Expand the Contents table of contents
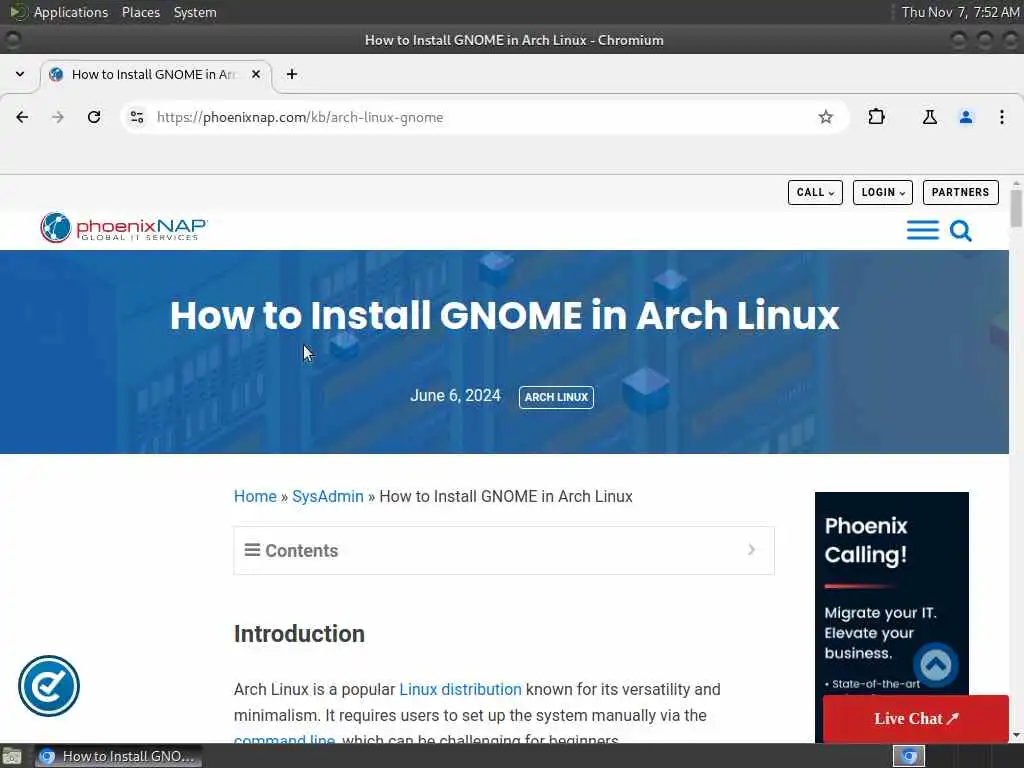The width and height of the screenshot is (1024, 768). click(x=504, y=551)
